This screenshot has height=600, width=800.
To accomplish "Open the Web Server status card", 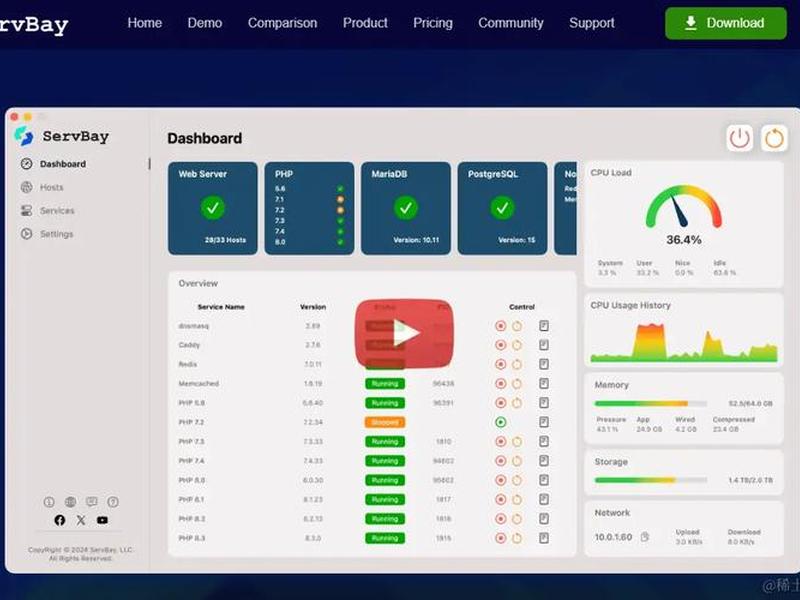I will tap(213, 208).
